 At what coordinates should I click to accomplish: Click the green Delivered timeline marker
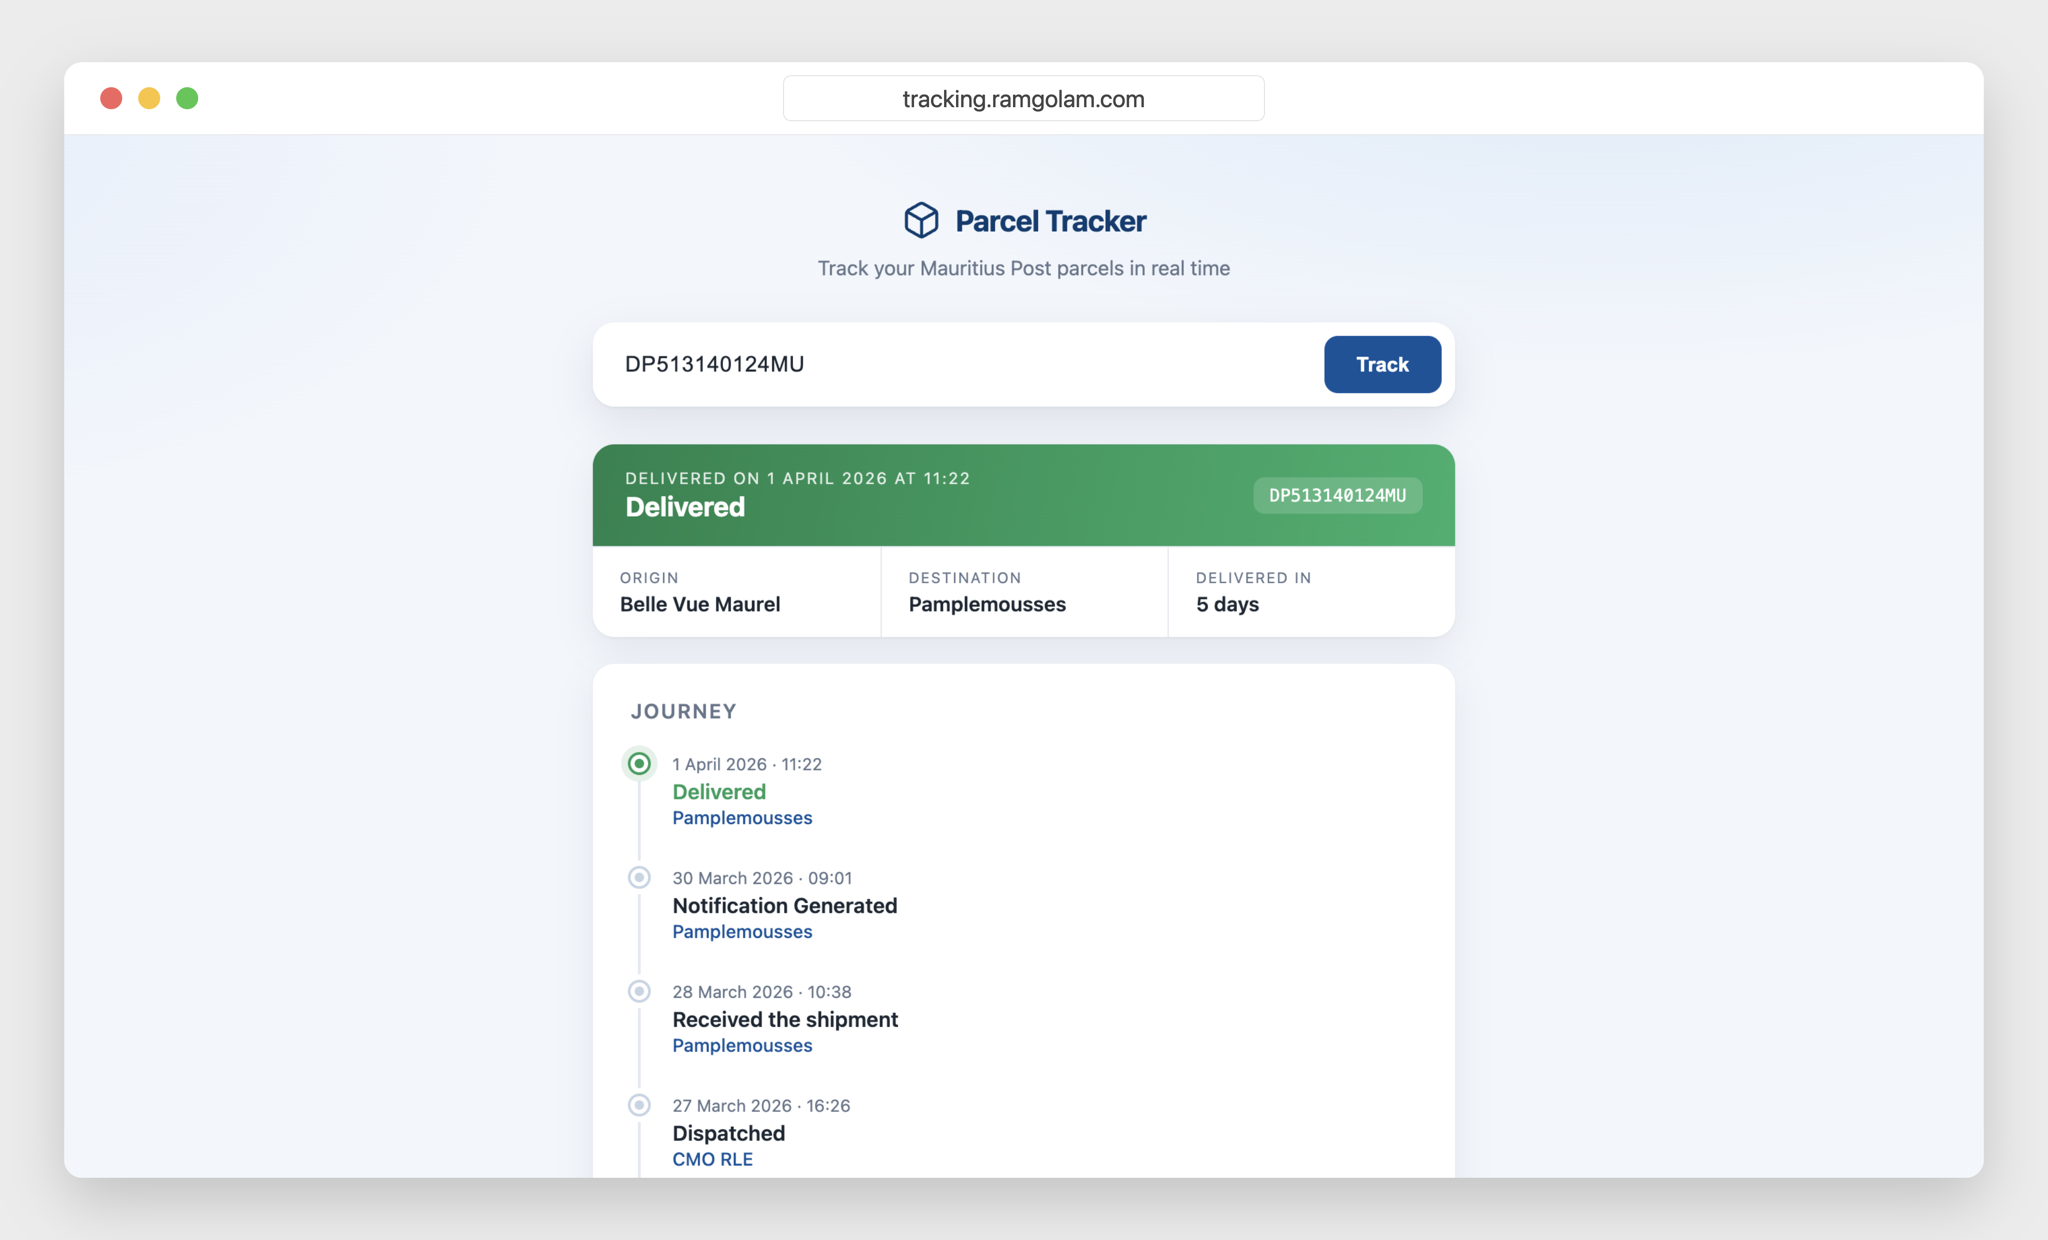click(639, 764)
